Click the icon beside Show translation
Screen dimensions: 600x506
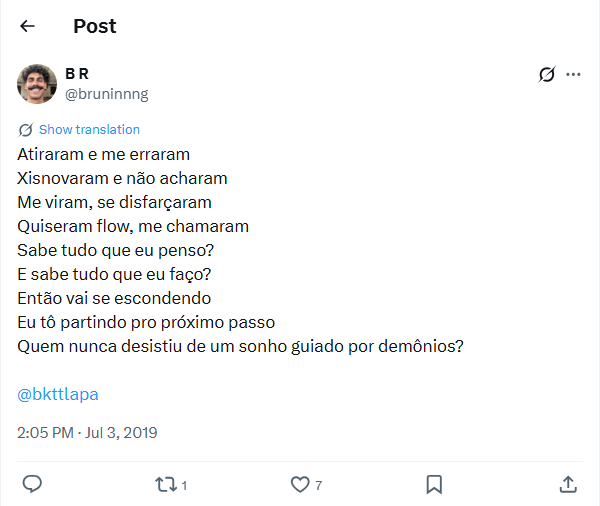[26, 130]
